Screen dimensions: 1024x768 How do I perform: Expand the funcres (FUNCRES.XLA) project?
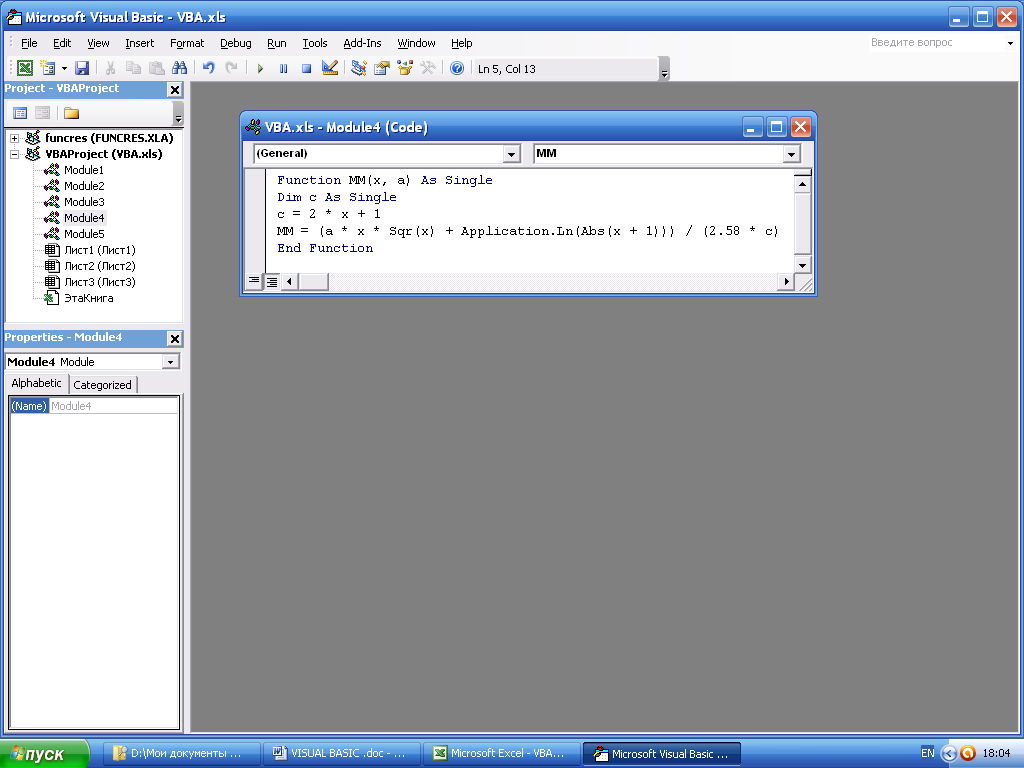pos(14,138)
